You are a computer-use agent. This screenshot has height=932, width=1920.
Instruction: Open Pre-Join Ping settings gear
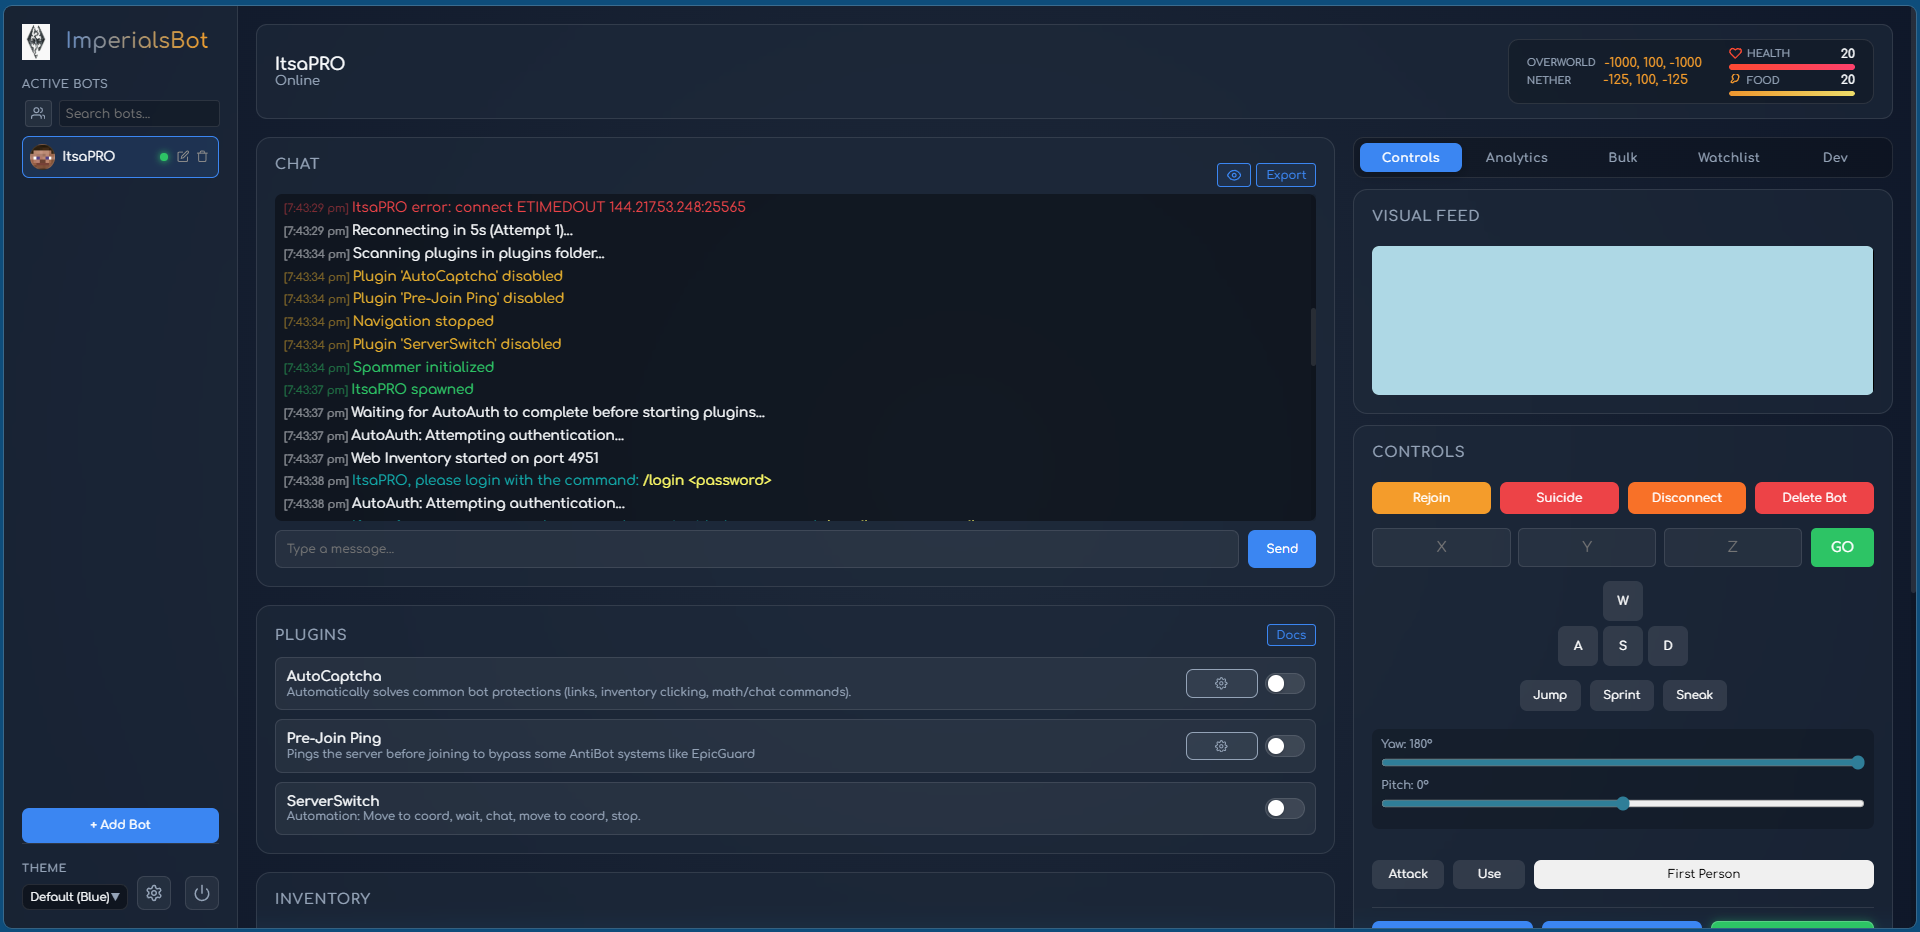coord(1221,746)
